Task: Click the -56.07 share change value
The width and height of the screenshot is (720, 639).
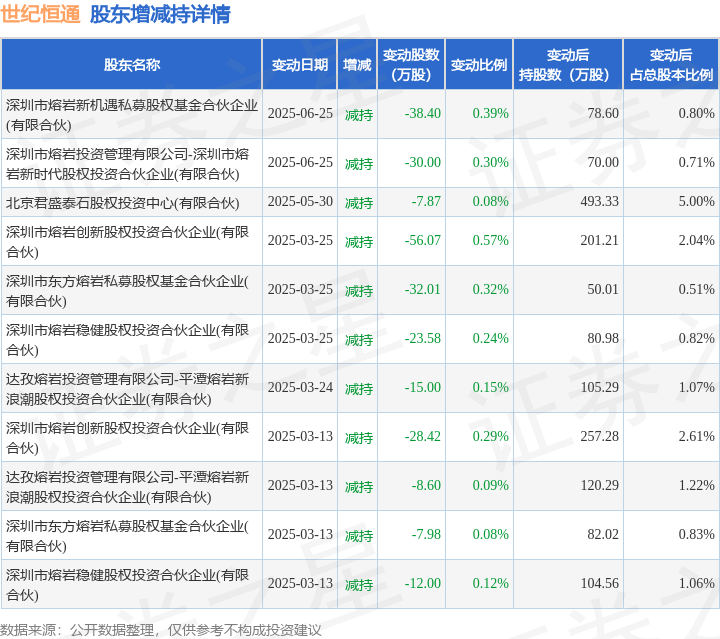Action: coord(422,241)
